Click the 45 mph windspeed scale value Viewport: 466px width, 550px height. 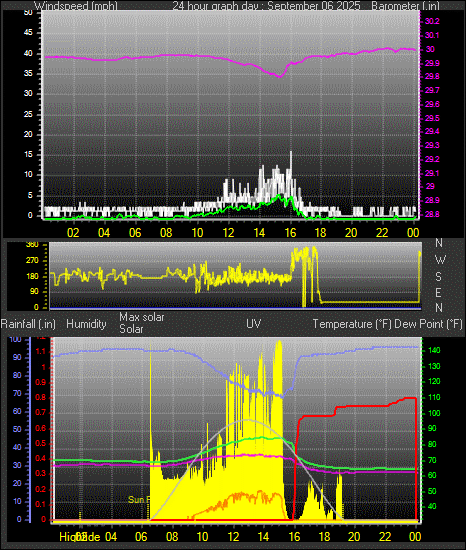tap(28, 33)
